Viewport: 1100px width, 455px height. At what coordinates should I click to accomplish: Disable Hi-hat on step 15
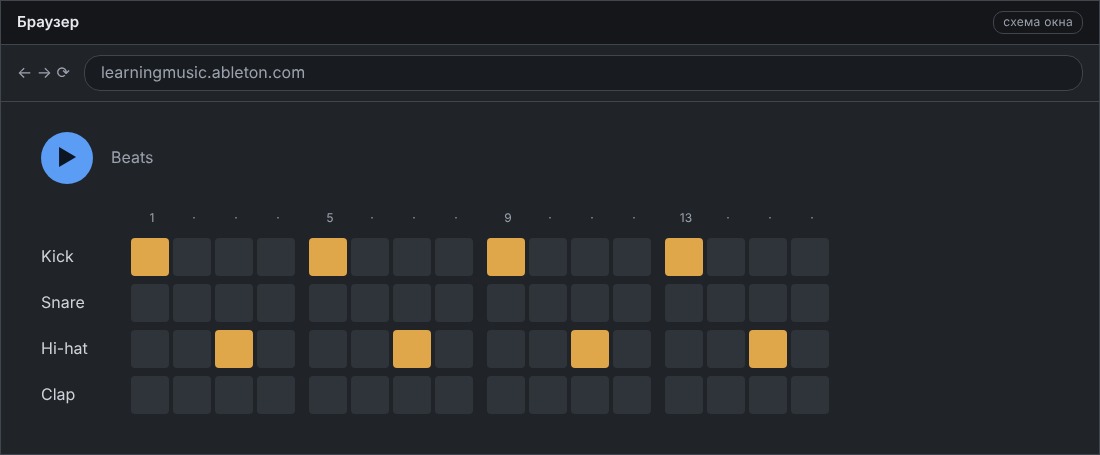768,349
